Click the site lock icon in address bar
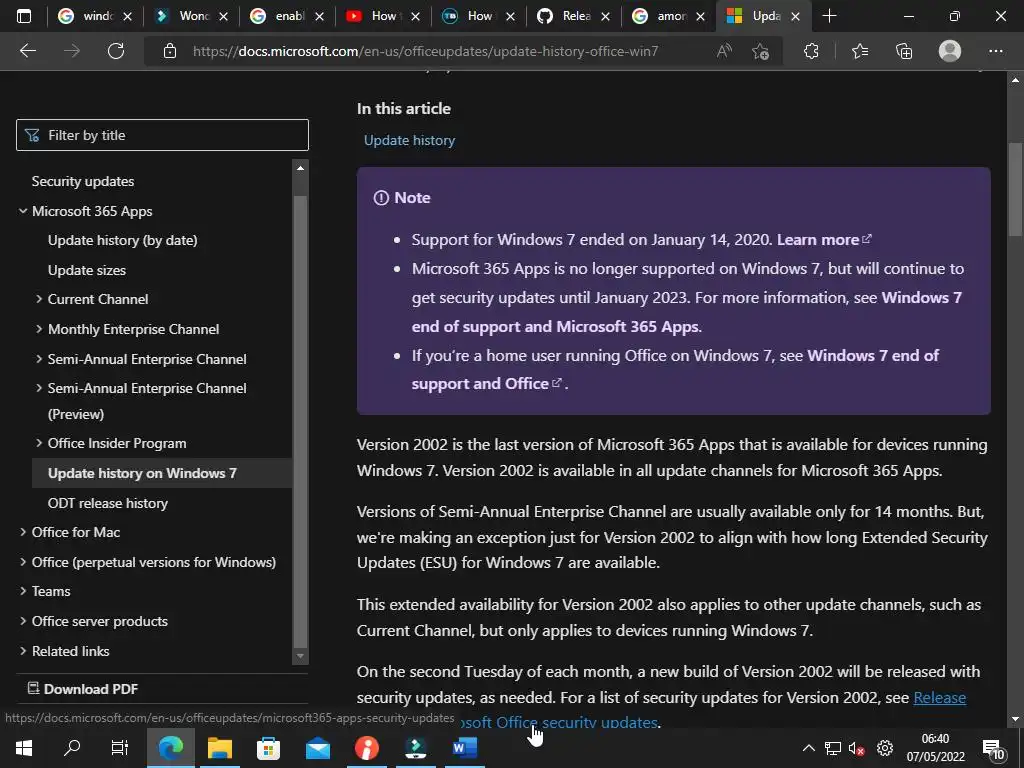Screen dimensions: 1024x768 click(x=170, y=51)
